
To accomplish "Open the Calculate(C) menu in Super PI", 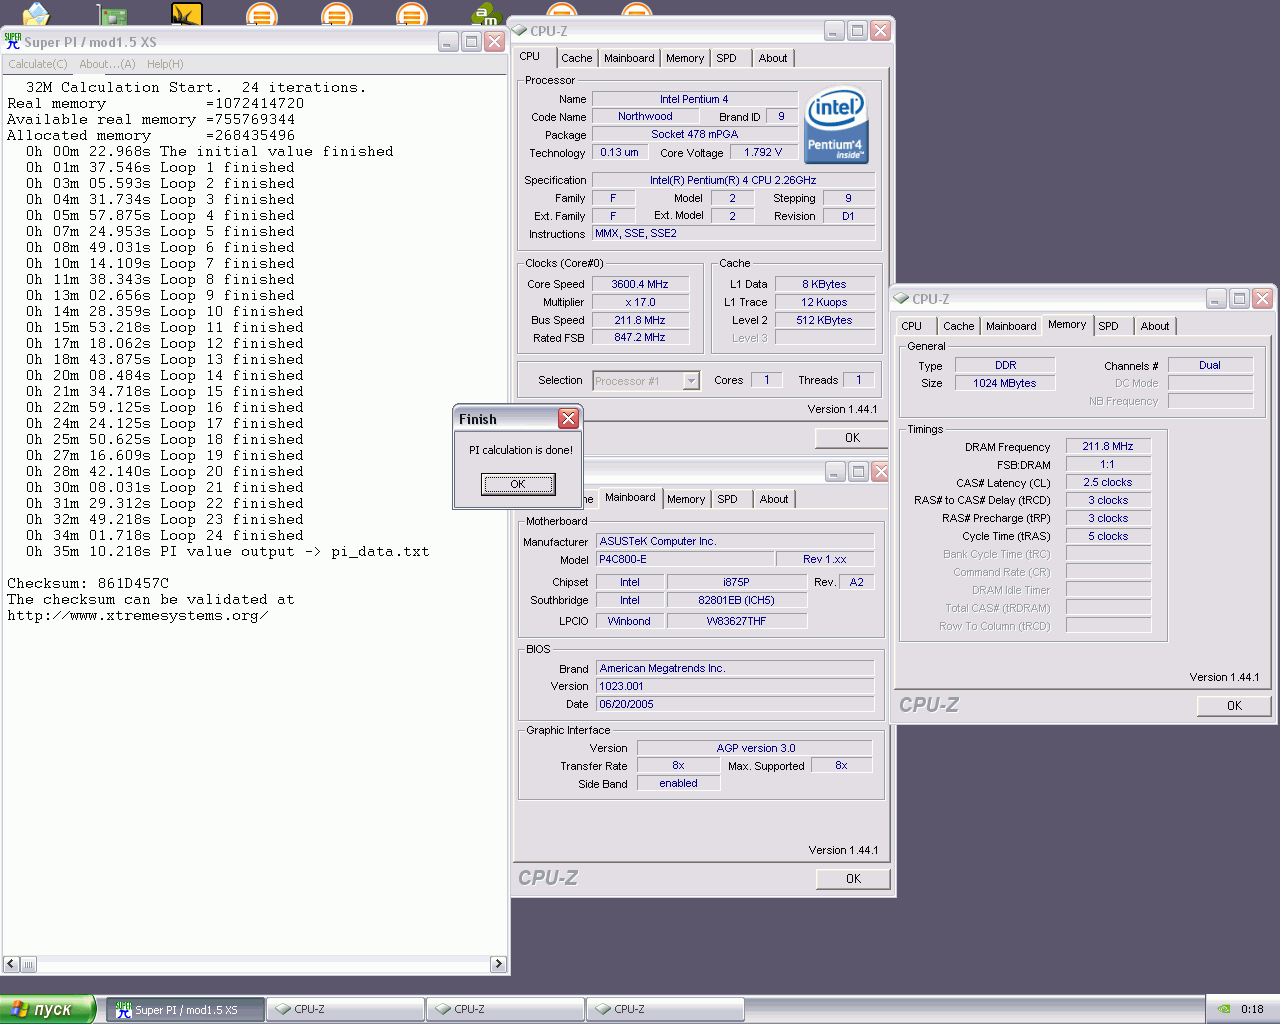I will click(x=38, y=64).
